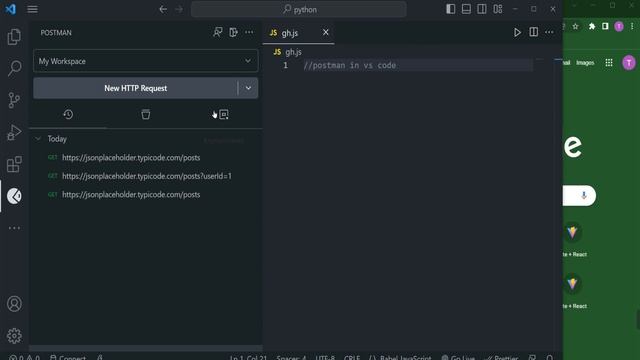The width and height of the screenshot is (640, 360).
Task: Open notifications bell in status bar
Action: tap(549, 357)
